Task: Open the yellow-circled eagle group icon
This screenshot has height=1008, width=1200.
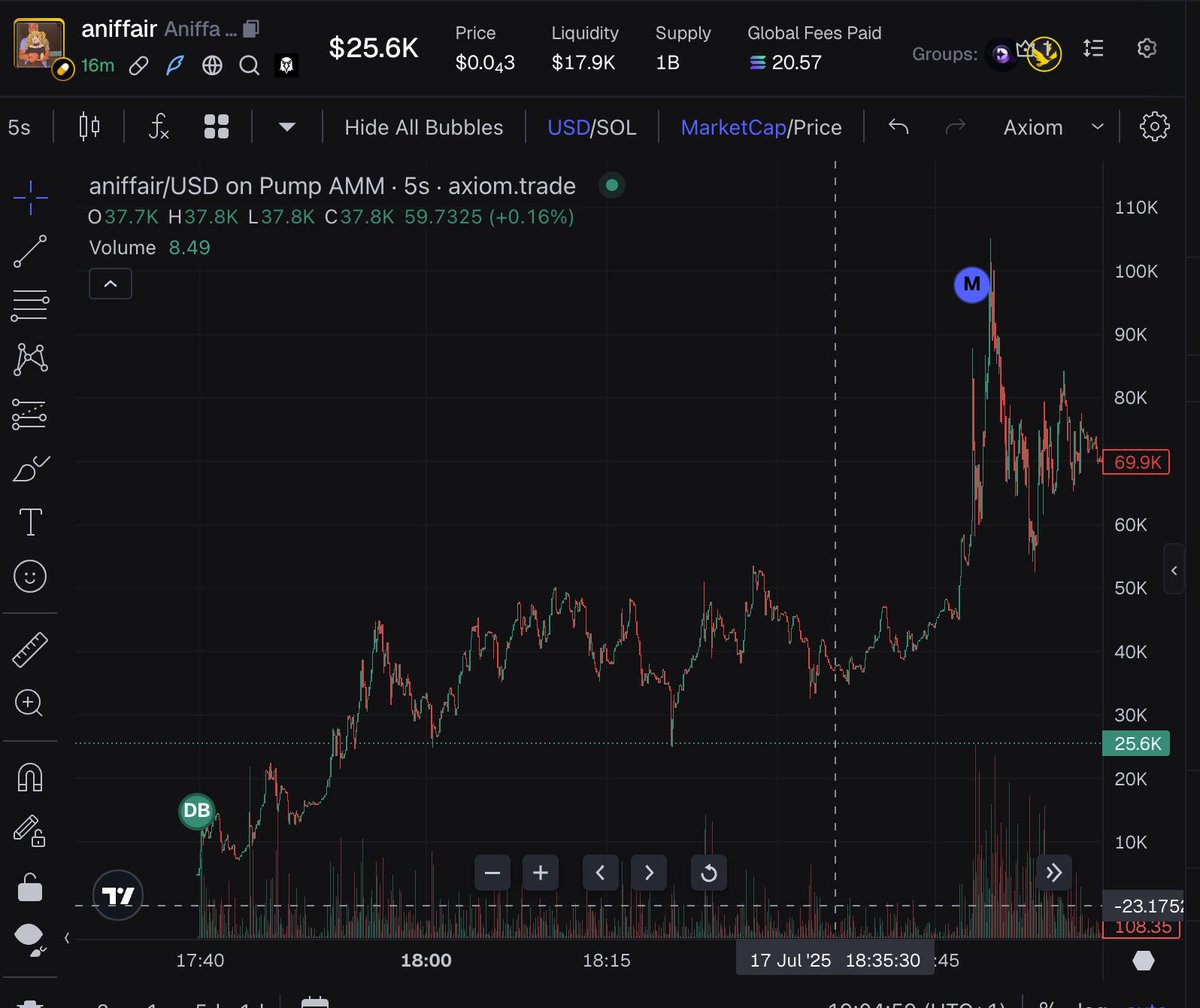Action: 1045,53
